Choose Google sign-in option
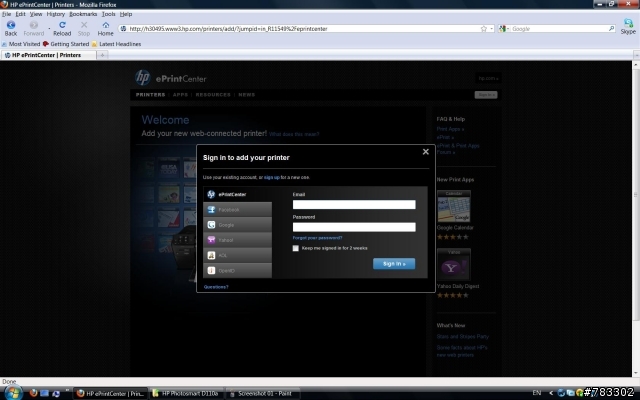The height and width of the screenshot is (400, 640). pyautogui.click(x=237, y=224)
